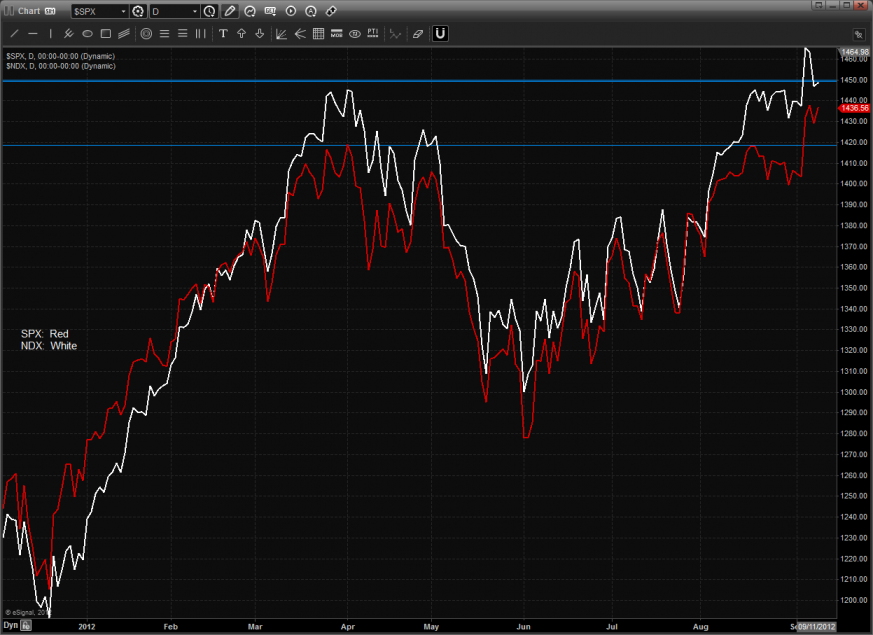
Task: Open the SET chart settings dropdown
Action: 270,11
